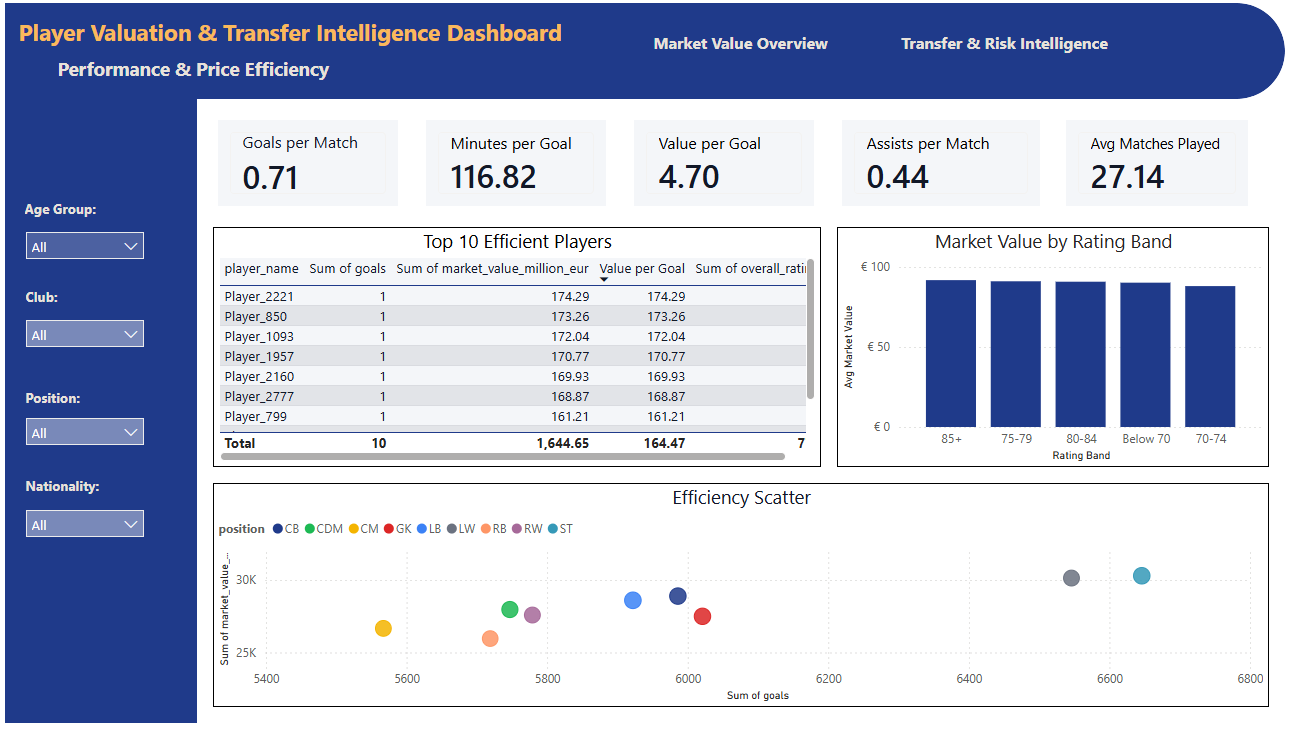The height and width of the screenshot is (733, 1293).
Task: Select the red GK scatter bubble
Action: point(702,616)
